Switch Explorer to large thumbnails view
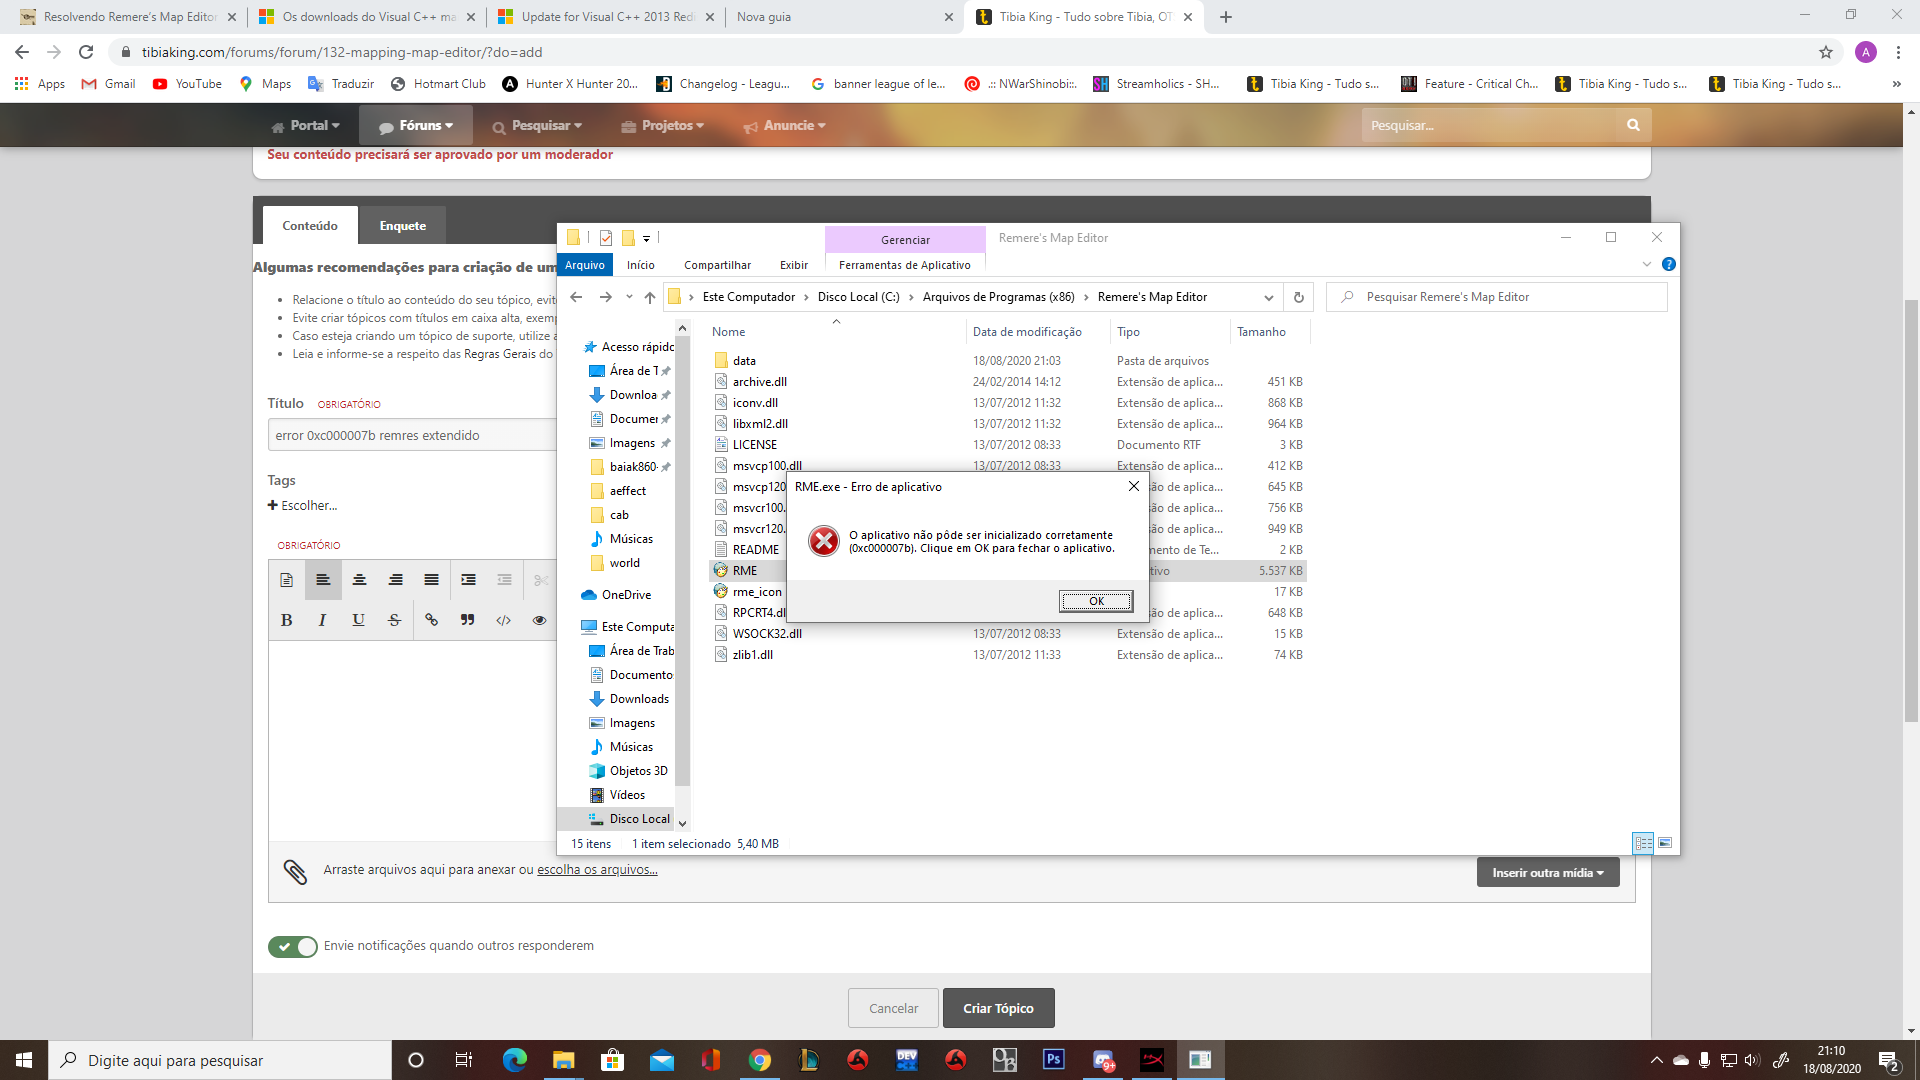The width and height of the screenshot is (1920, 1080). (x=1665, y=843)
